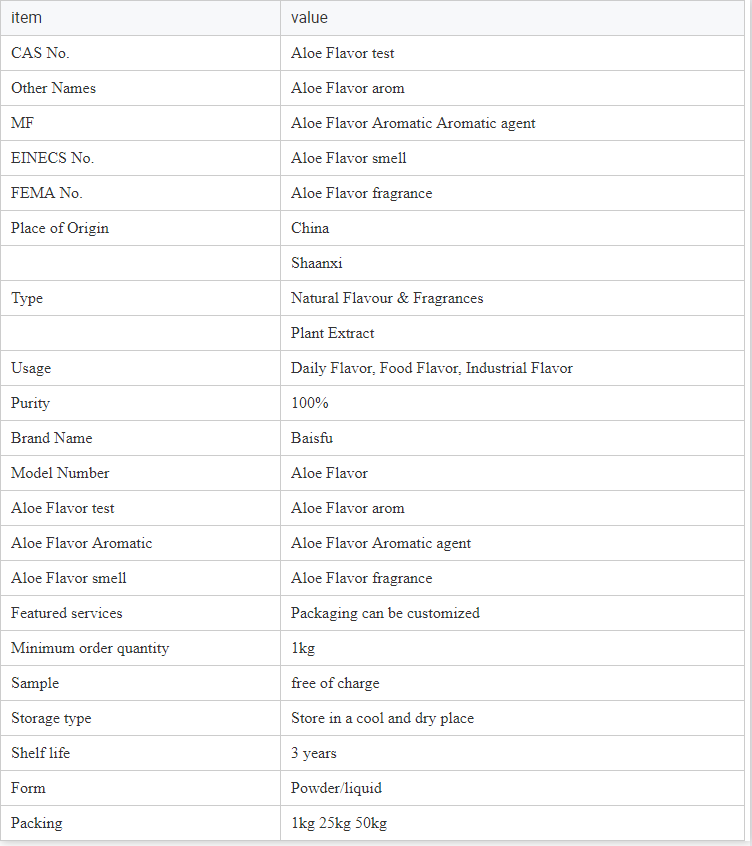The width and height of the screenshot is (752, 846).
Task: Select 'Natural Flavour & Fragrances' text
Action: click(x=387, y=298)
